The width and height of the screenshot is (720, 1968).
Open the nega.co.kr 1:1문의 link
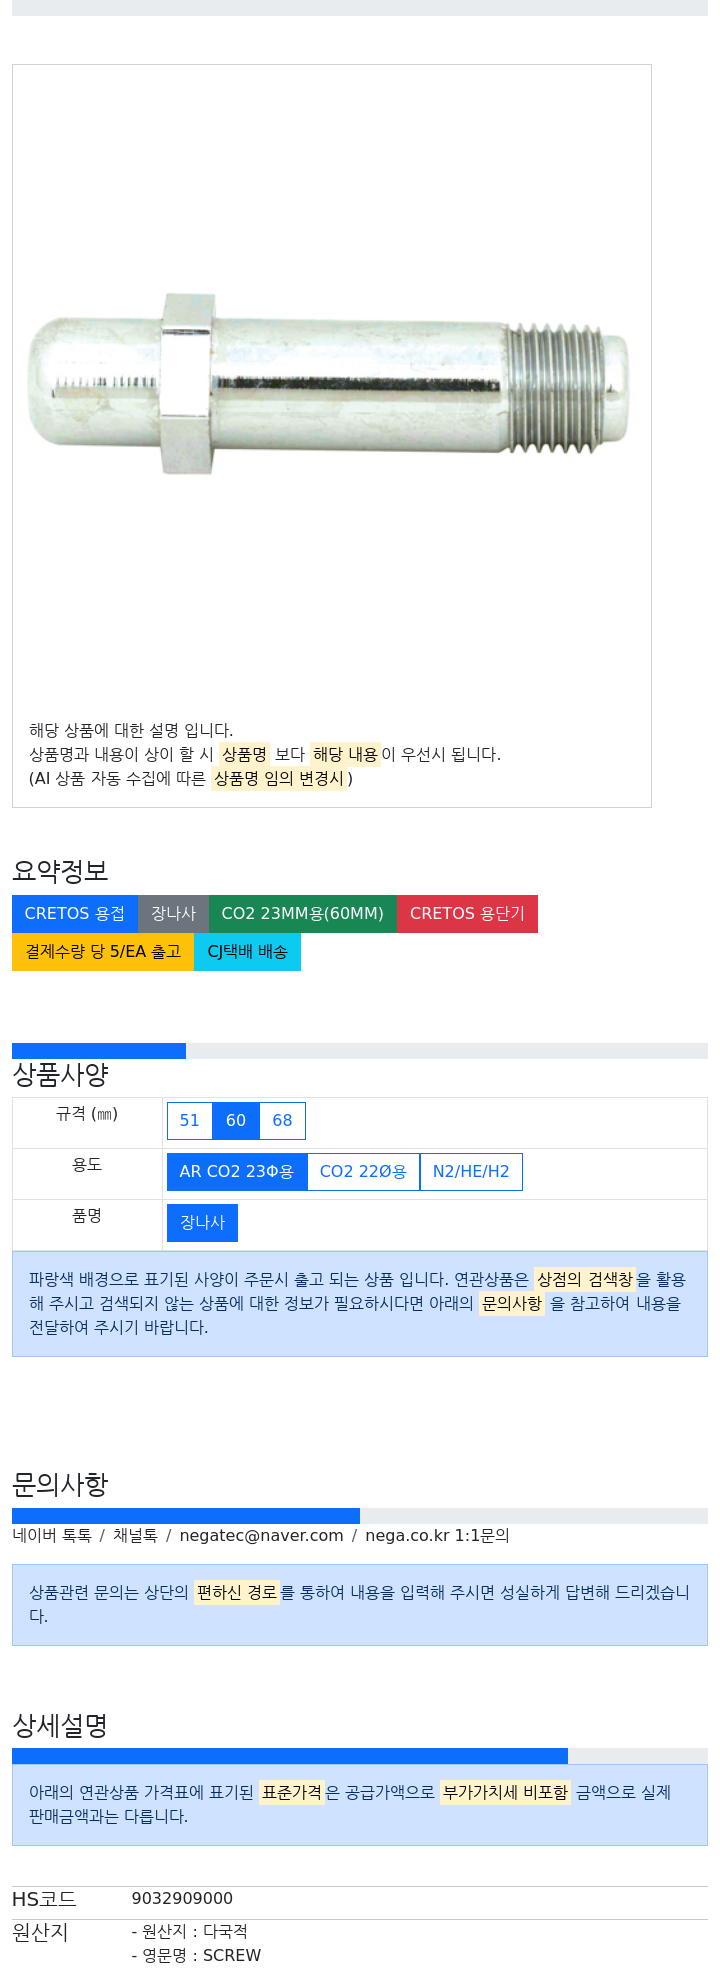click(x=437, y=1536)
